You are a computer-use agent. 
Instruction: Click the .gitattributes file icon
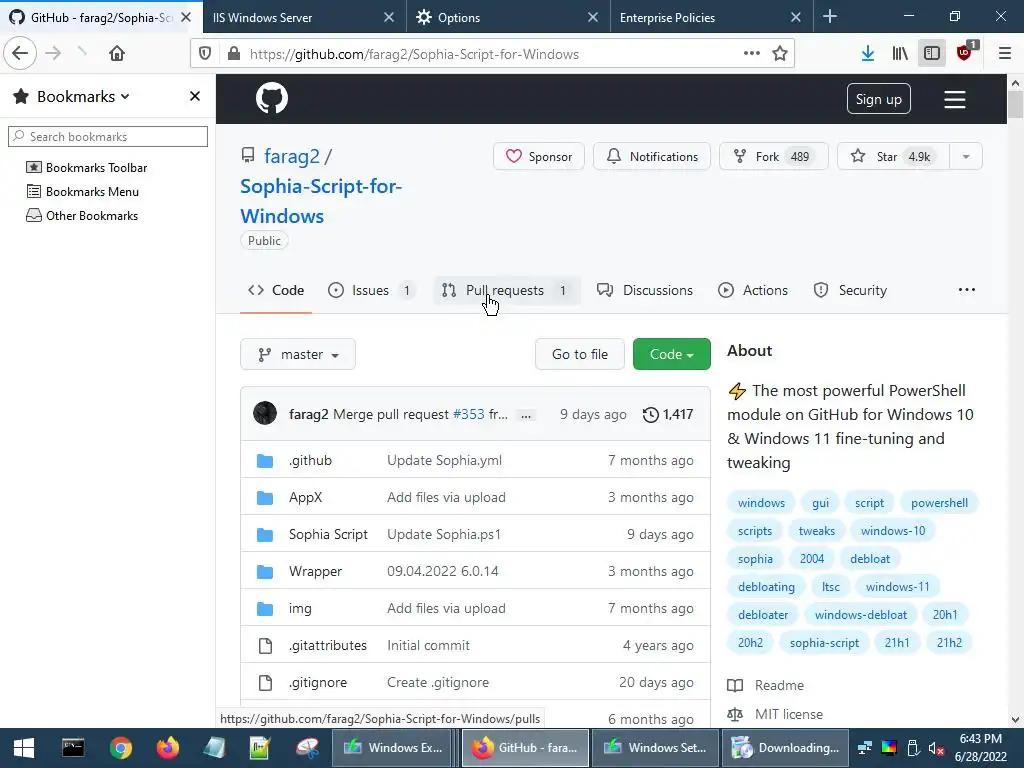click(265, 646)
